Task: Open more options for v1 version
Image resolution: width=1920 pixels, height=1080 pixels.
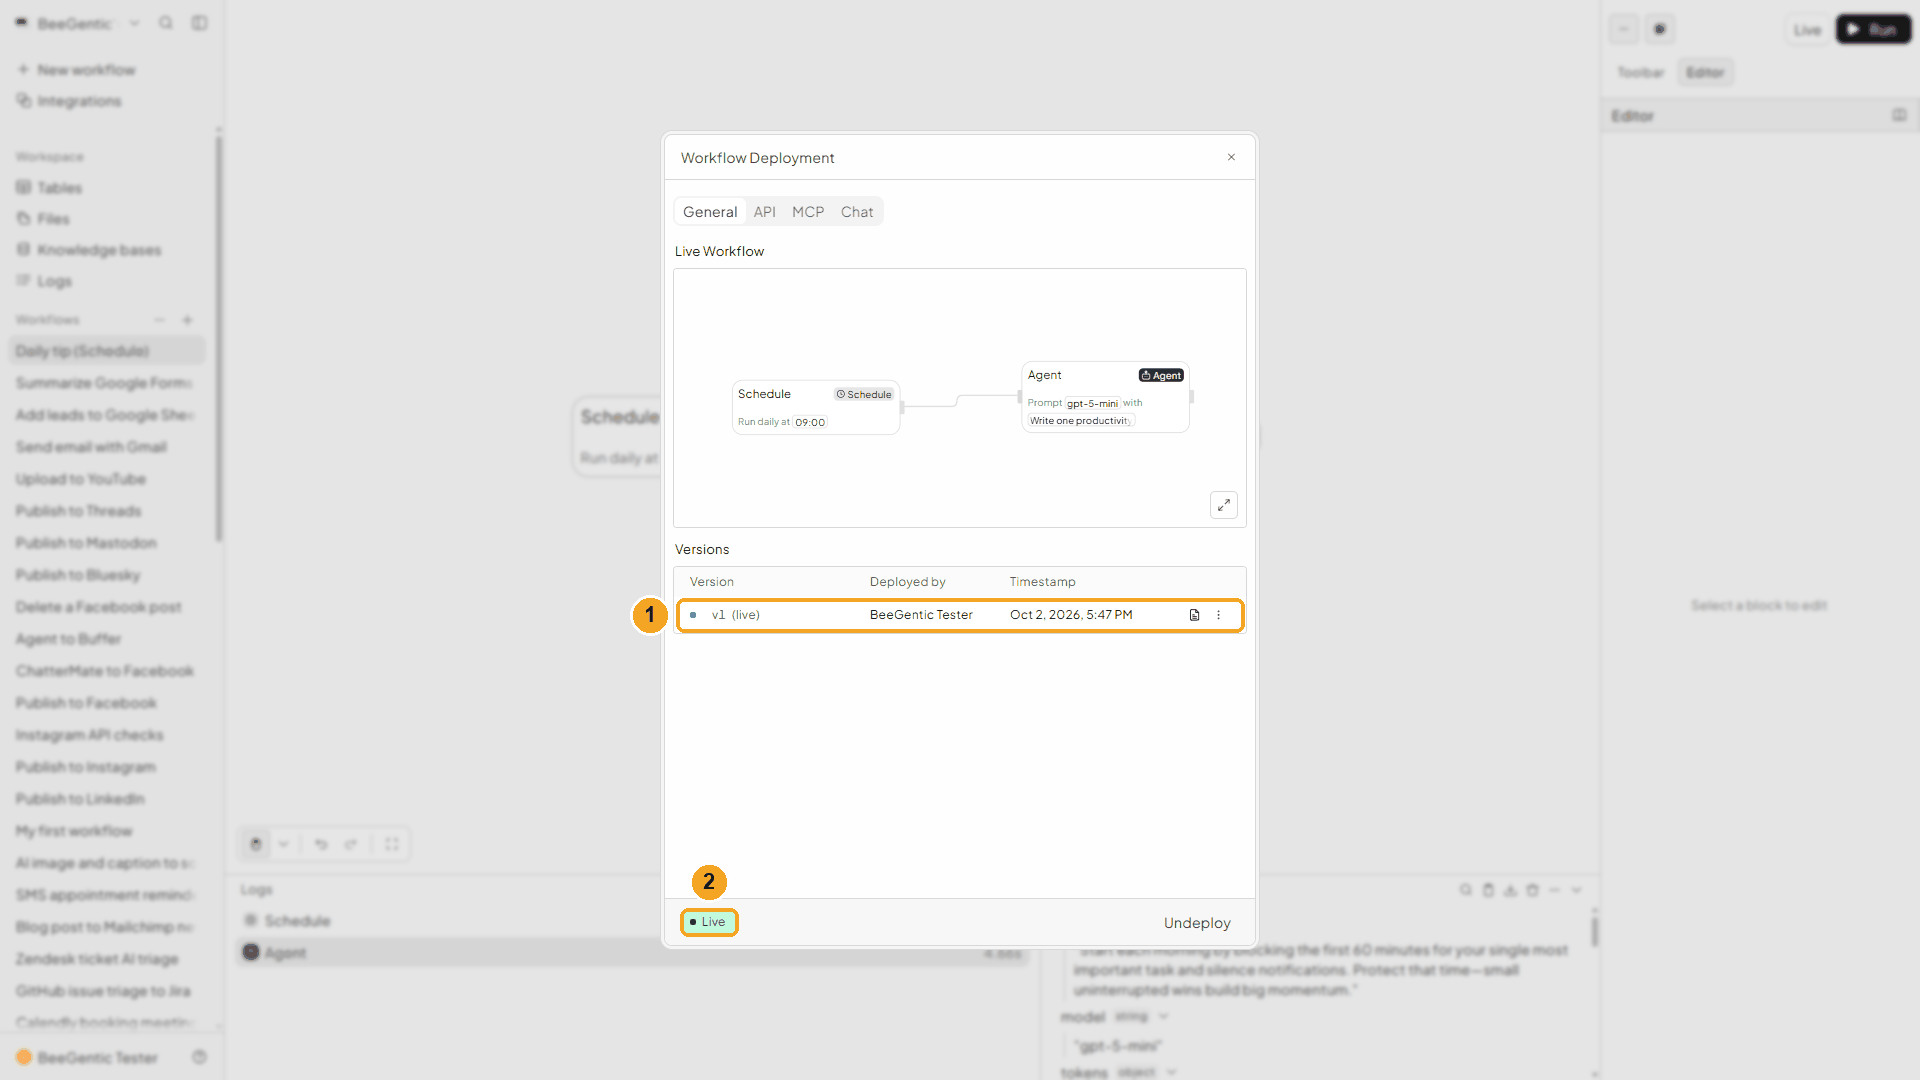Action: [x=1218, y=615]
